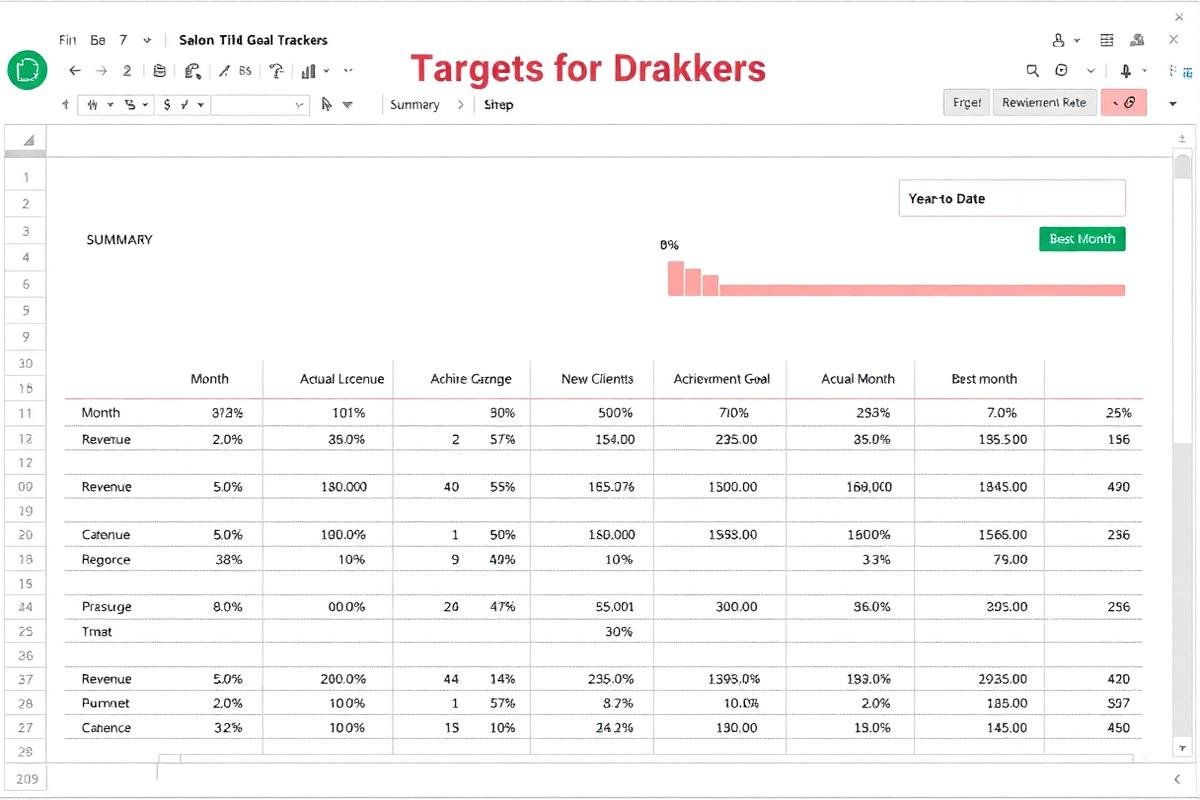The image size is (1200, 800).
Task: Click the vertical scrollbar thumb
Action: click(x=1182, y=166)
